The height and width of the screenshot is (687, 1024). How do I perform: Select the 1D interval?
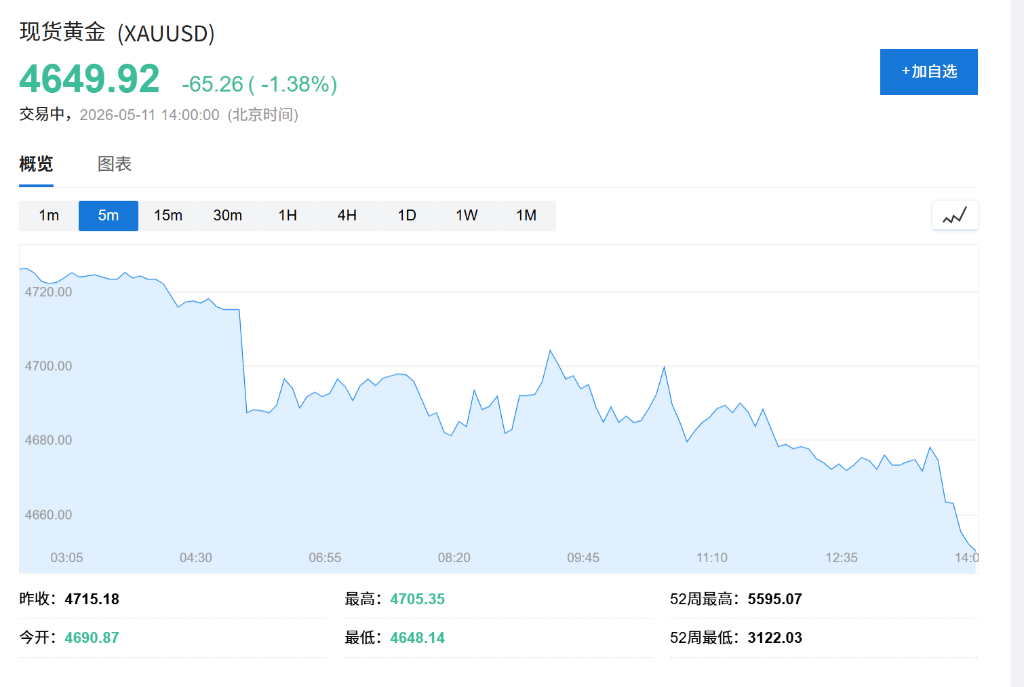pyautogui.click(x=407, y=216)
